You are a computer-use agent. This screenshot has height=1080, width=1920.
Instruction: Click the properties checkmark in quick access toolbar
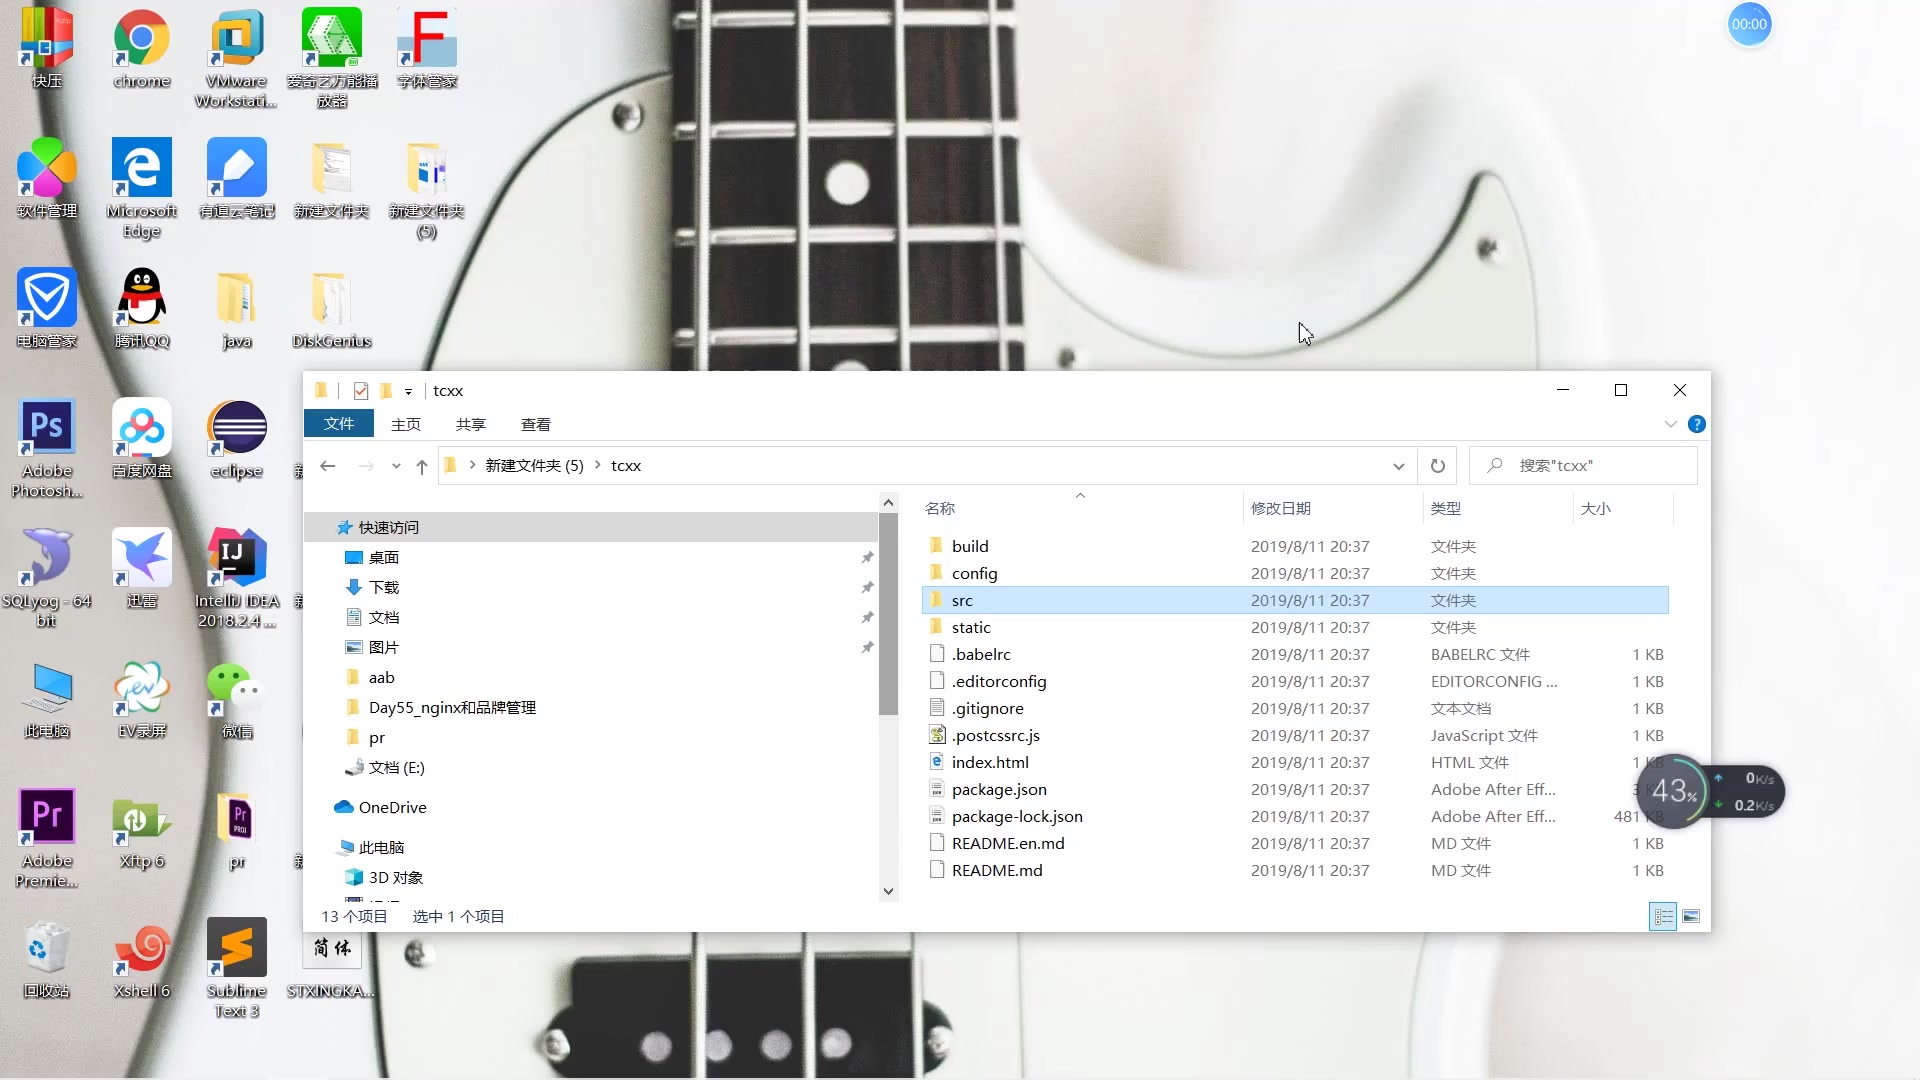tap(361, 391)
